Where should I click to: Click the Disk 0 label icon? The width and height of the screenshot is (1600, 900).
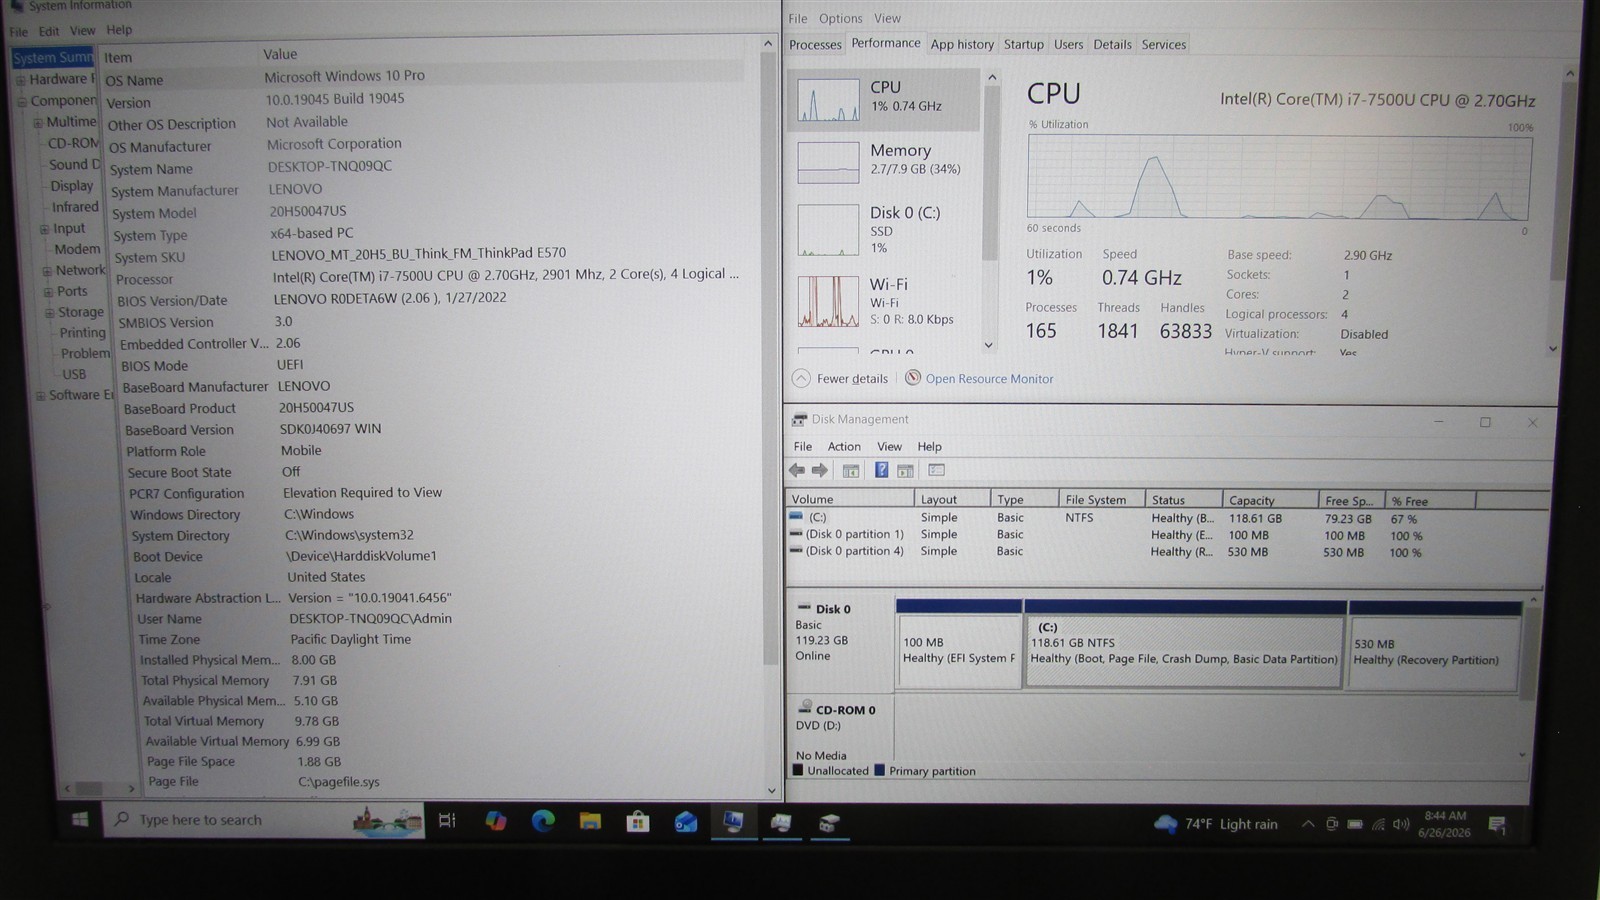[805, 607]
